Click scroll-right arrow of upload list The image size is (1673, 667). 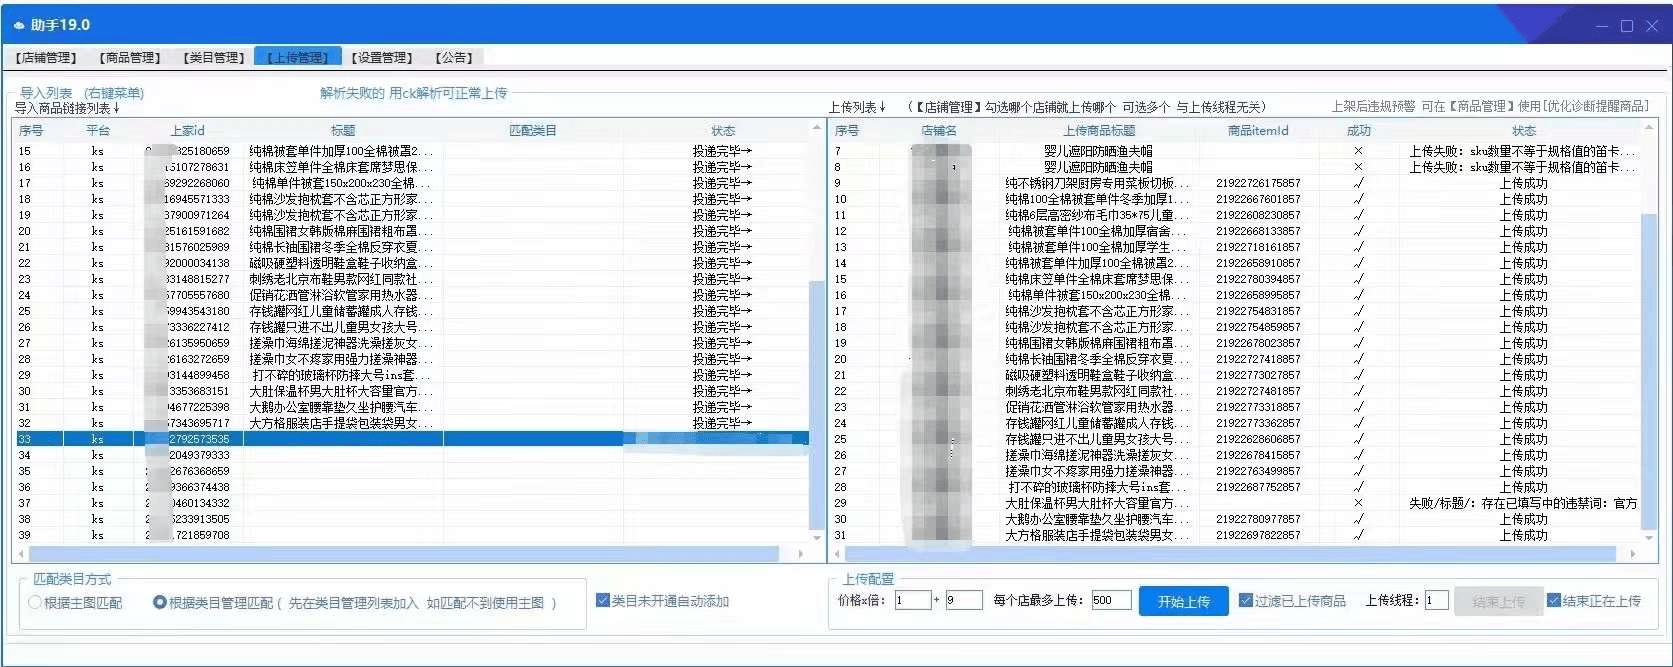coord(1633,553)
